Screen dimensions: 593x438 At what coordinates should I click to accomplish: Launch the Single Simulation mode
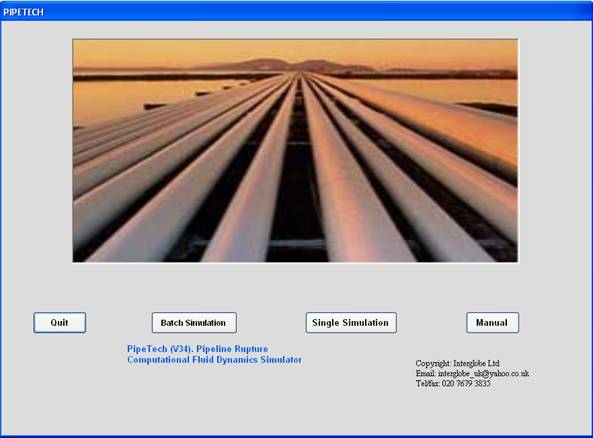[x=351, y=323]
